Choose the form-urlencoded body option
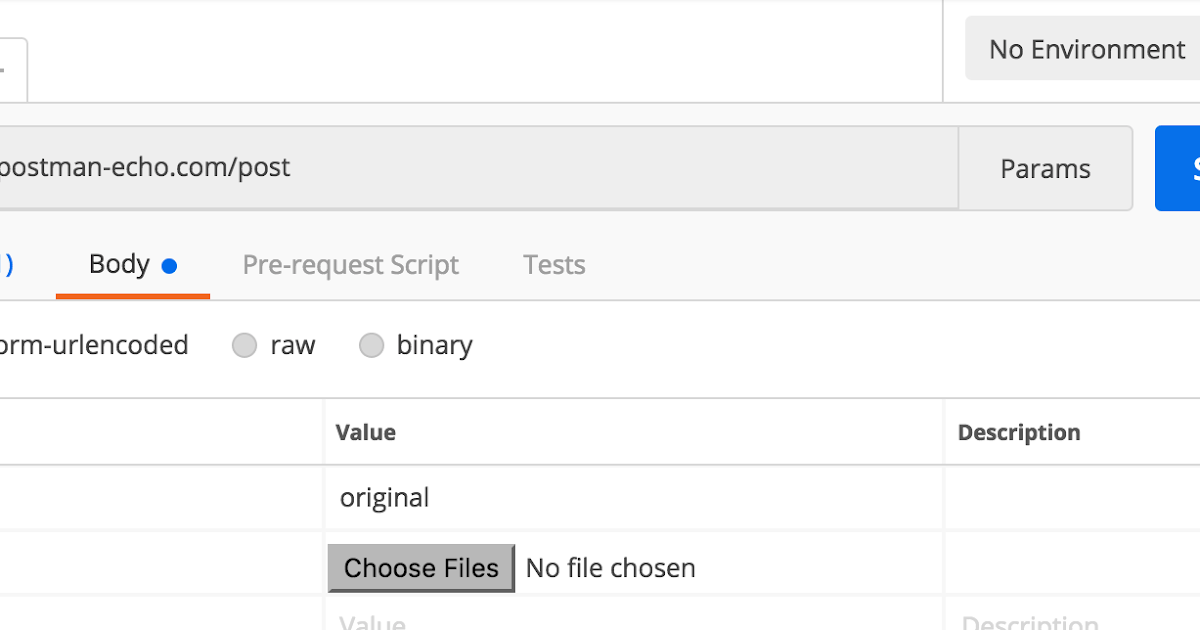The height and width of the screenshot is (630, 1200). [94, 346]
